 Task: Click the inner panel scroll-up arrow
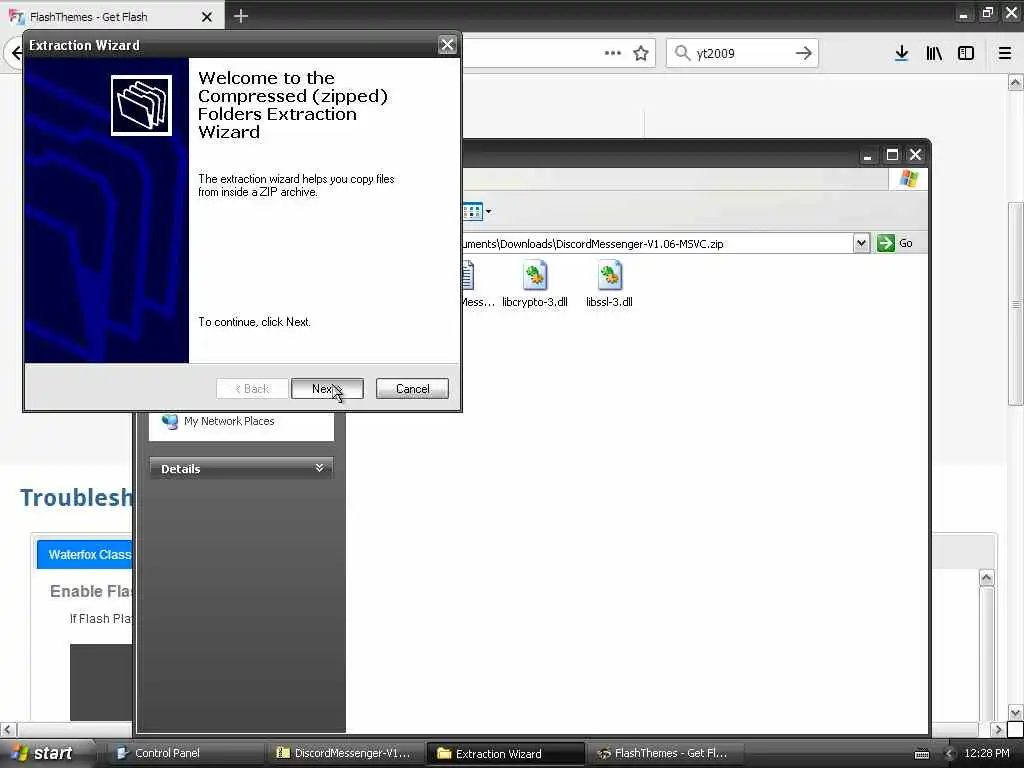[x=986, y=577]
